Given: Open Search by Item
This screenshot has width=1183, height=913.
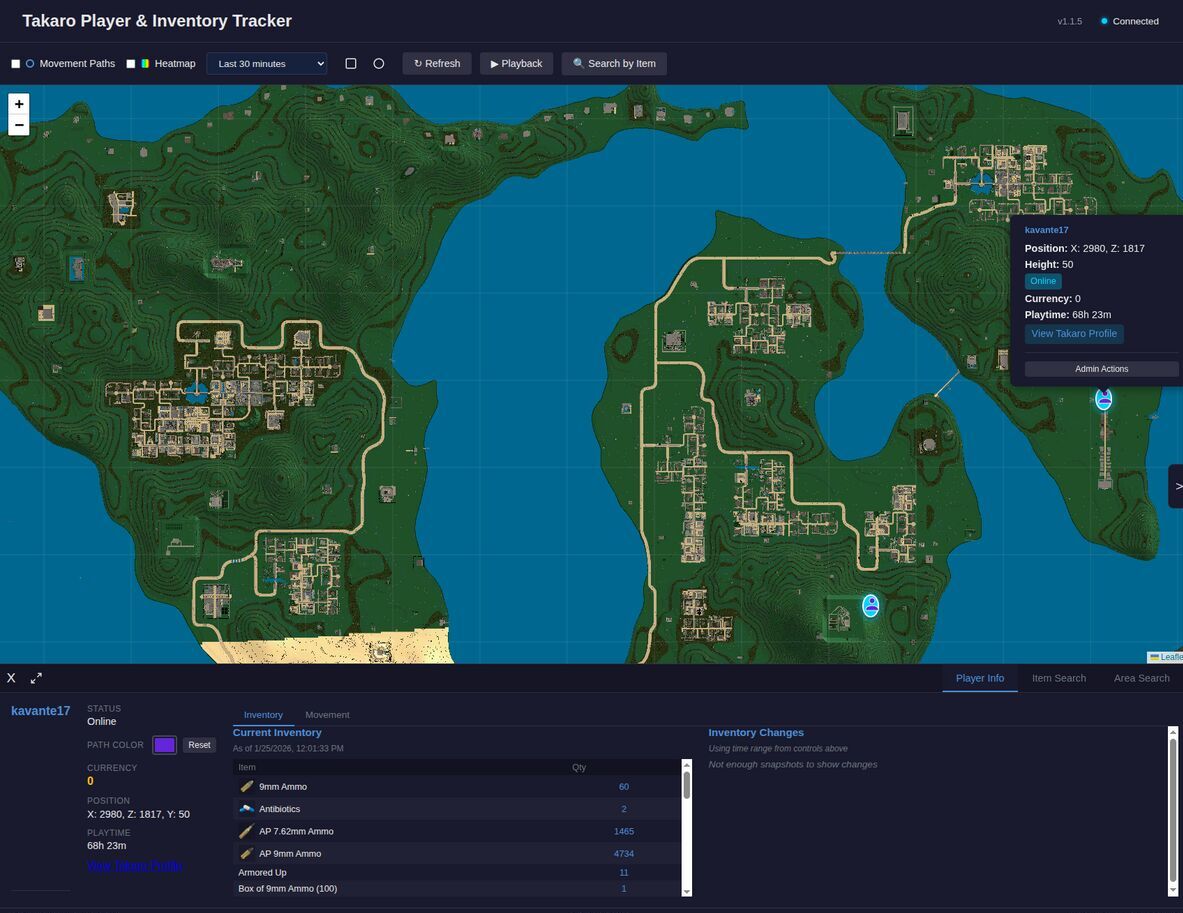Looking at the screenshot, I should click(613, 63).
